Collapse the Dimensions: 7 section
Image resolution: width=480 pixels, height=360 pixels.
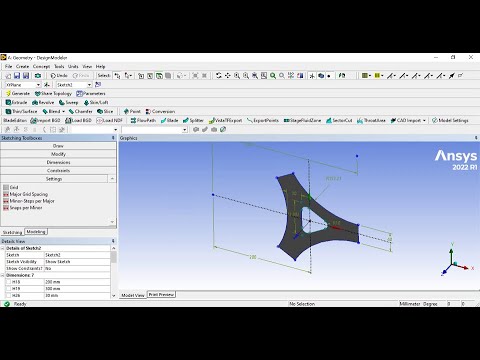point(3,275)
